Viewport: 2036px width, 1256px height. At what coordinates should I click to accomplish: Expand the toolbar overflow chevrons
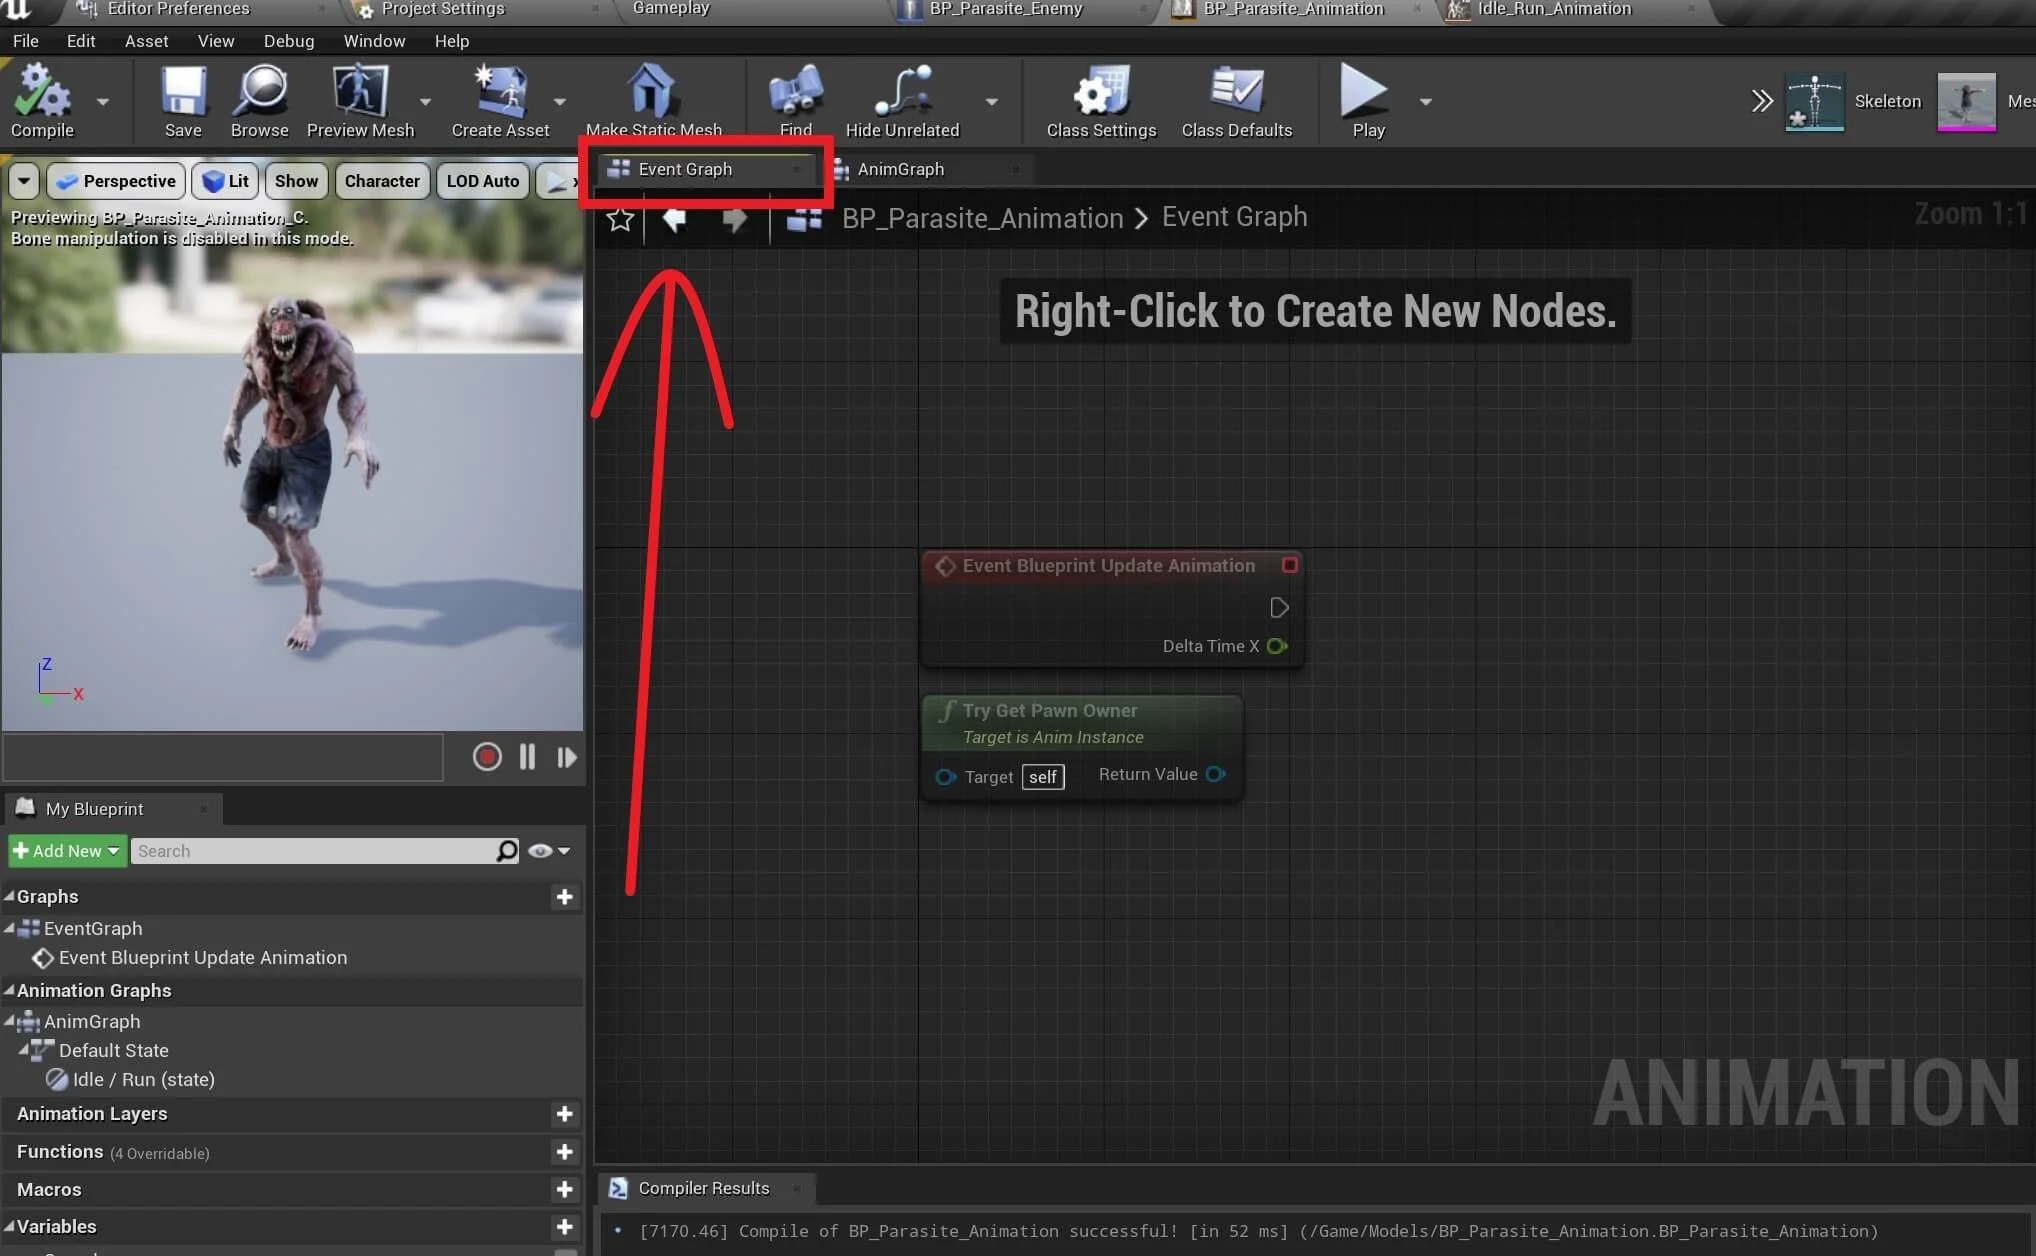tap(1762, 101)
